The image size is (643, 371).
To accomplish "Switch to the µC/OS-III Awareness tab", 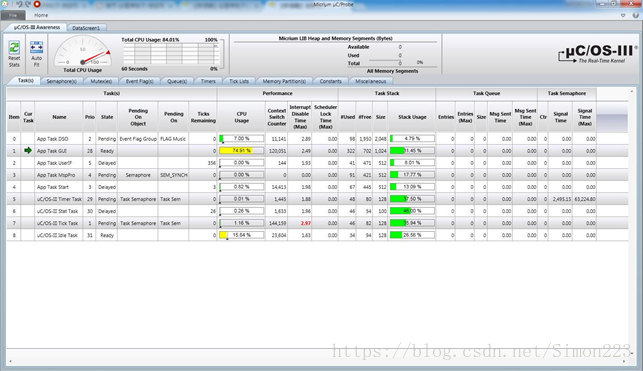I will point(36,27).
